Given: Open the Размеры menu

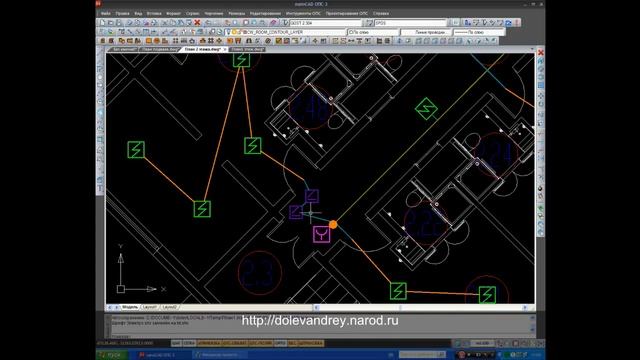Looking at the screenshot, I should [x=236, y=13].
